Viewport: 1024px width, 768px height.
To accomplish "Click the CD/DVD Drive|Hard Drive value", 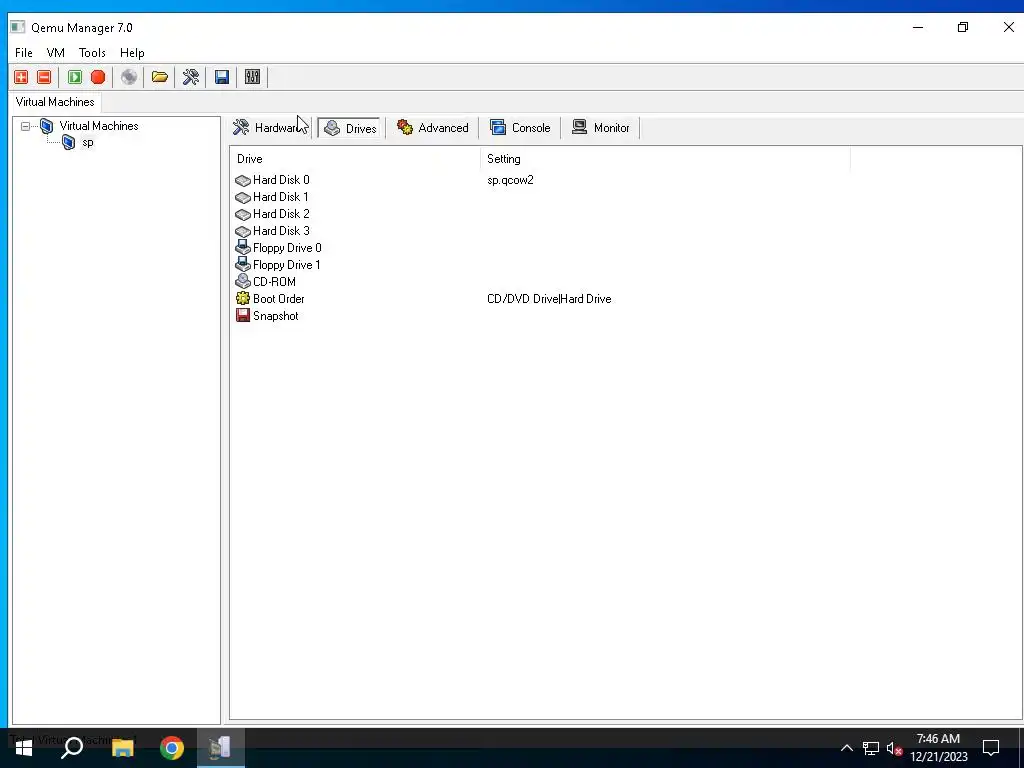I will [549, 298].
